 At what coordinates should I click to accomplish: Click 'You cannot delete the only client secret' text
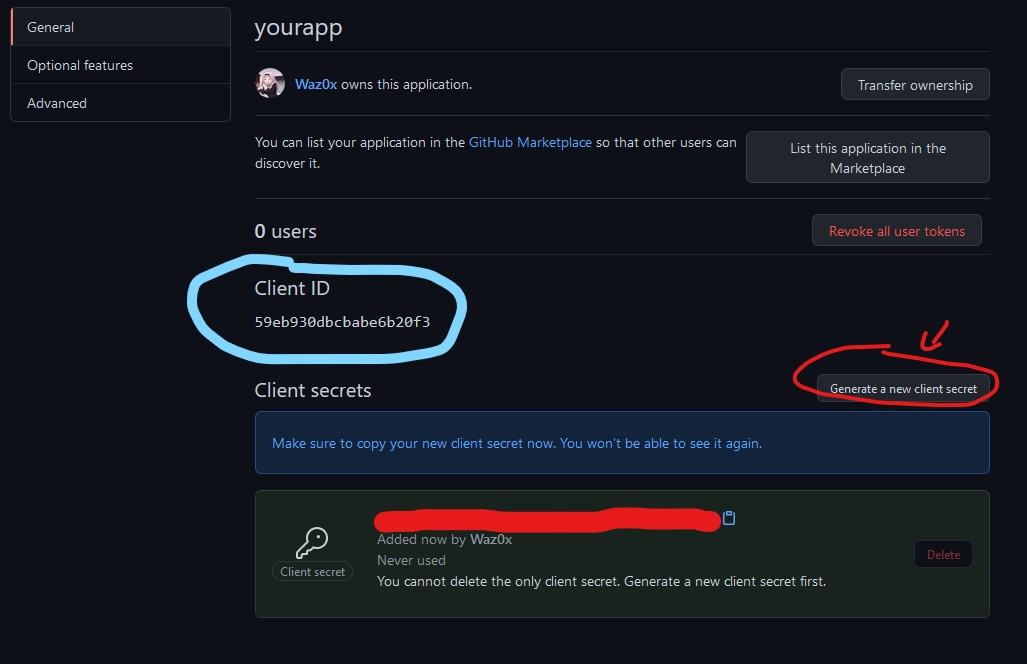[601, 581]
